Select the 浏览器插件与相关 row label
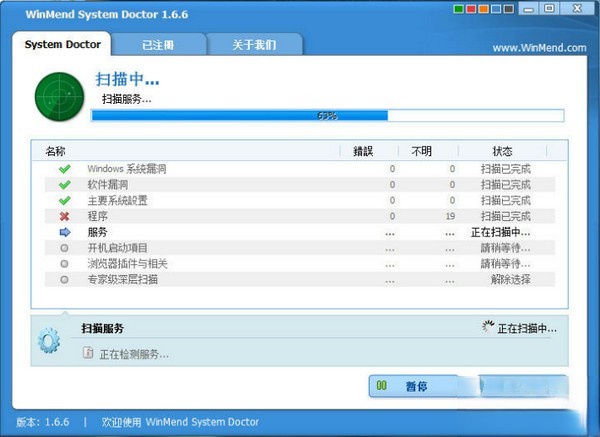 127,264
